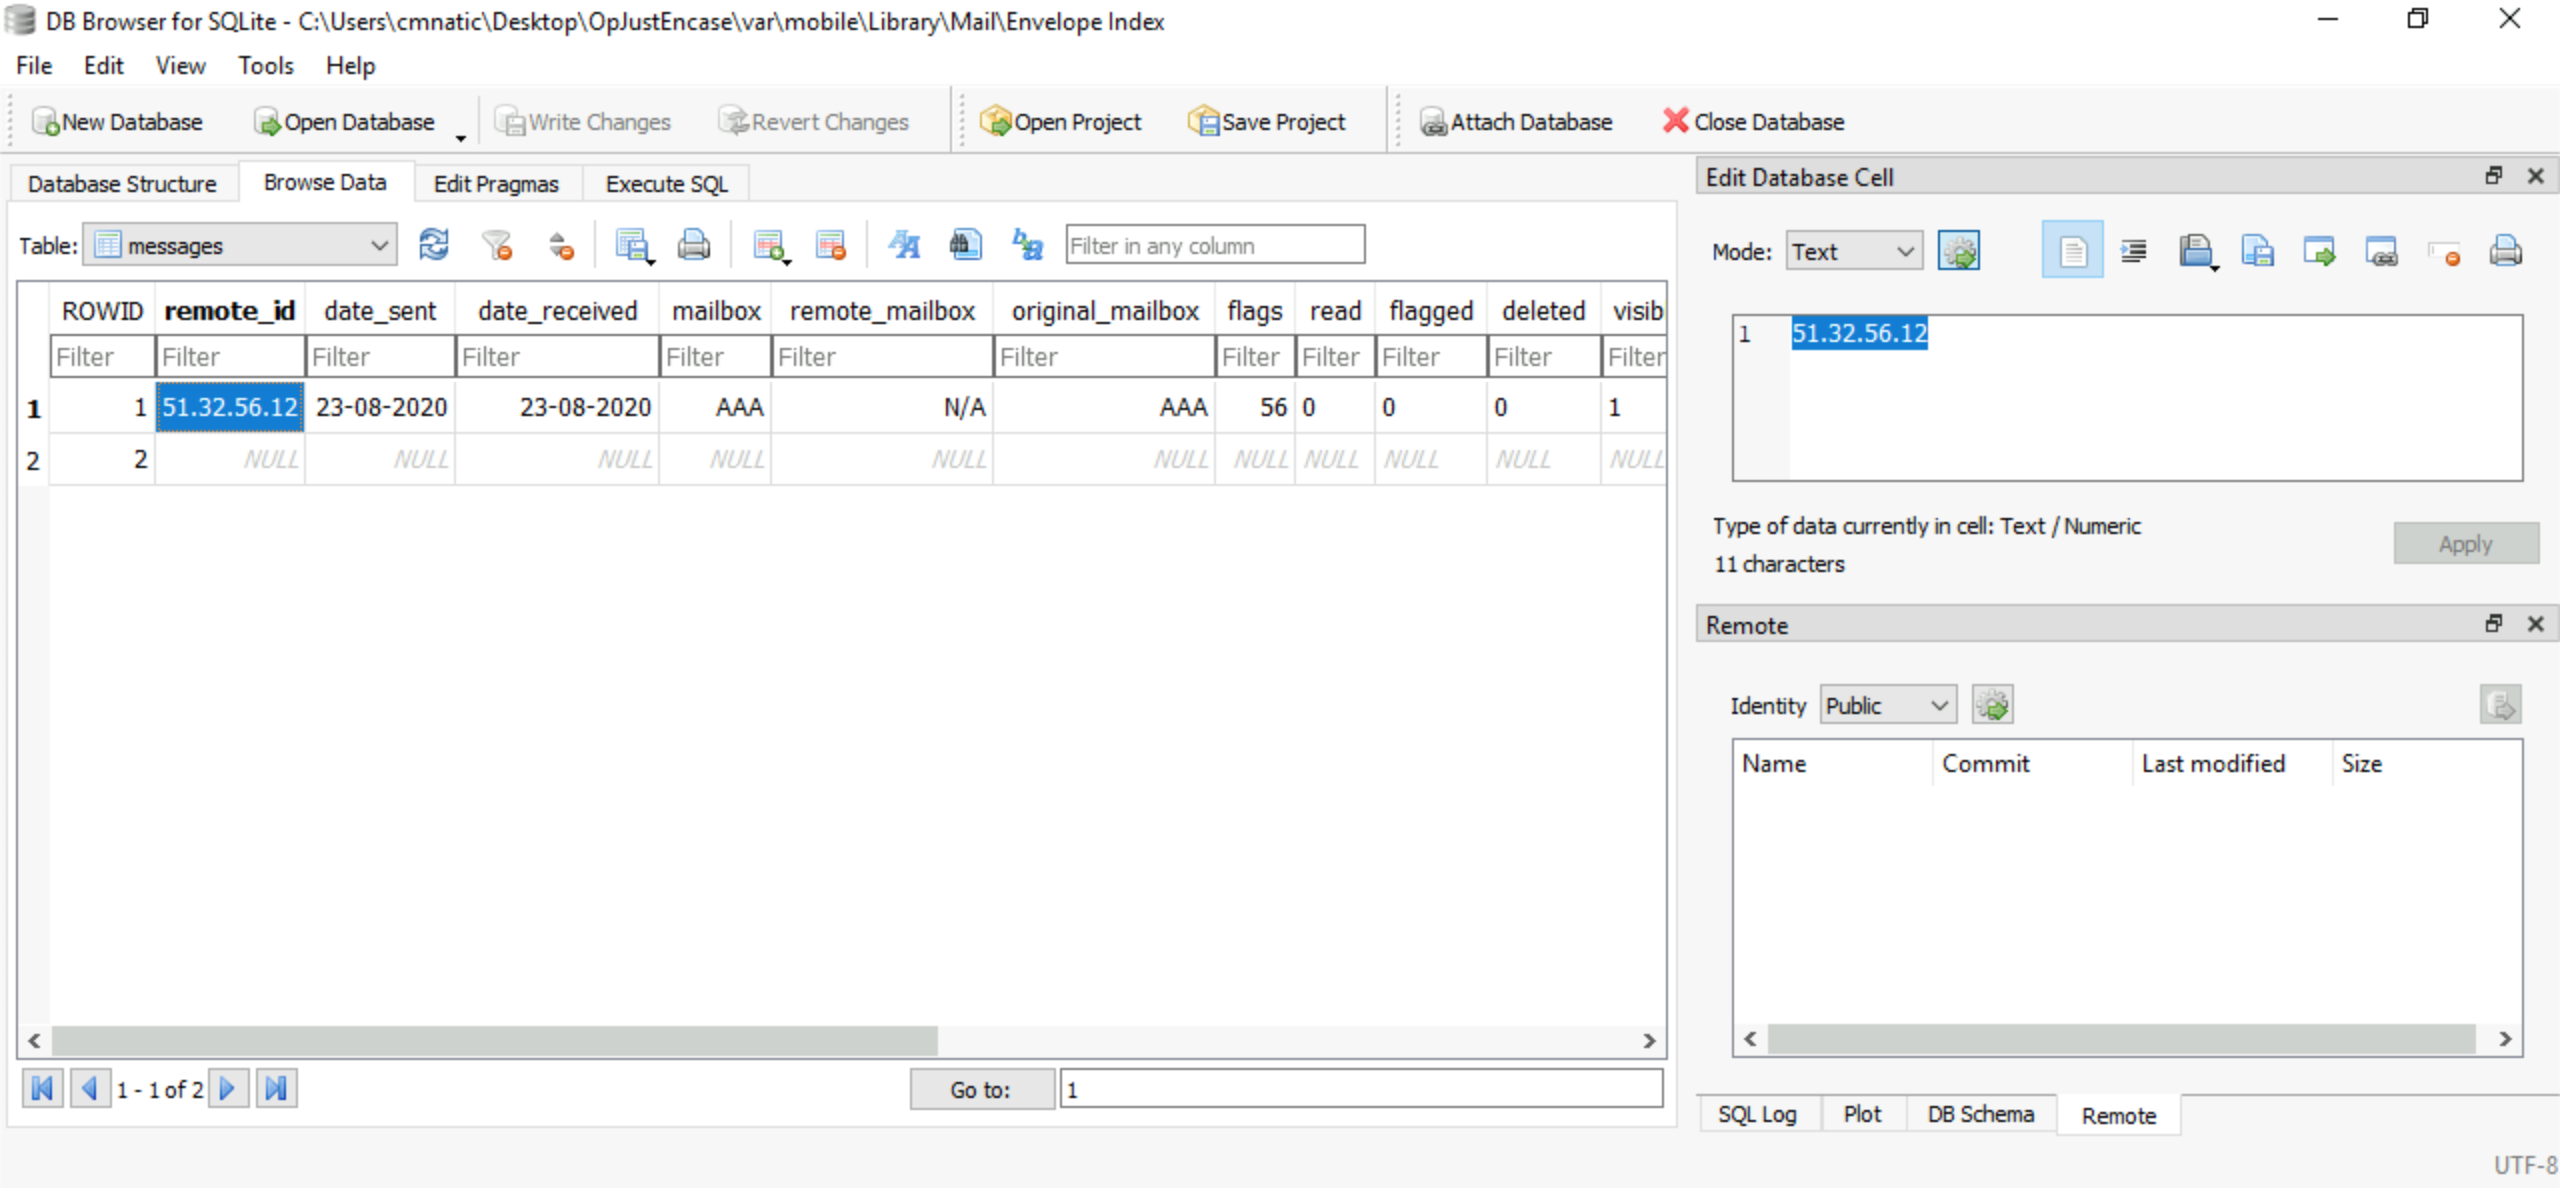Click the Refresh table data icon
Viewport: 2560px width, 1188px height.
click(431, 245)
